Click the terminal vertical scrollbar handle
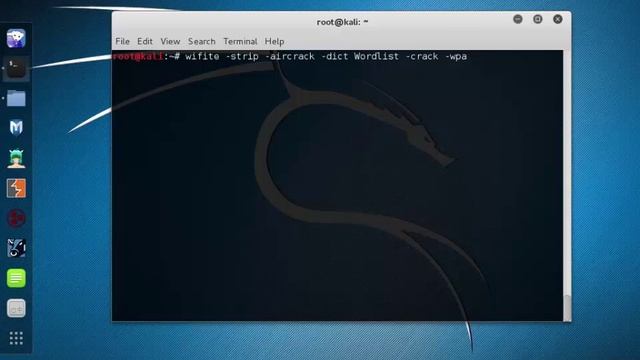The image size is (640, 360). pyautogui.click(x=567, y=308)
